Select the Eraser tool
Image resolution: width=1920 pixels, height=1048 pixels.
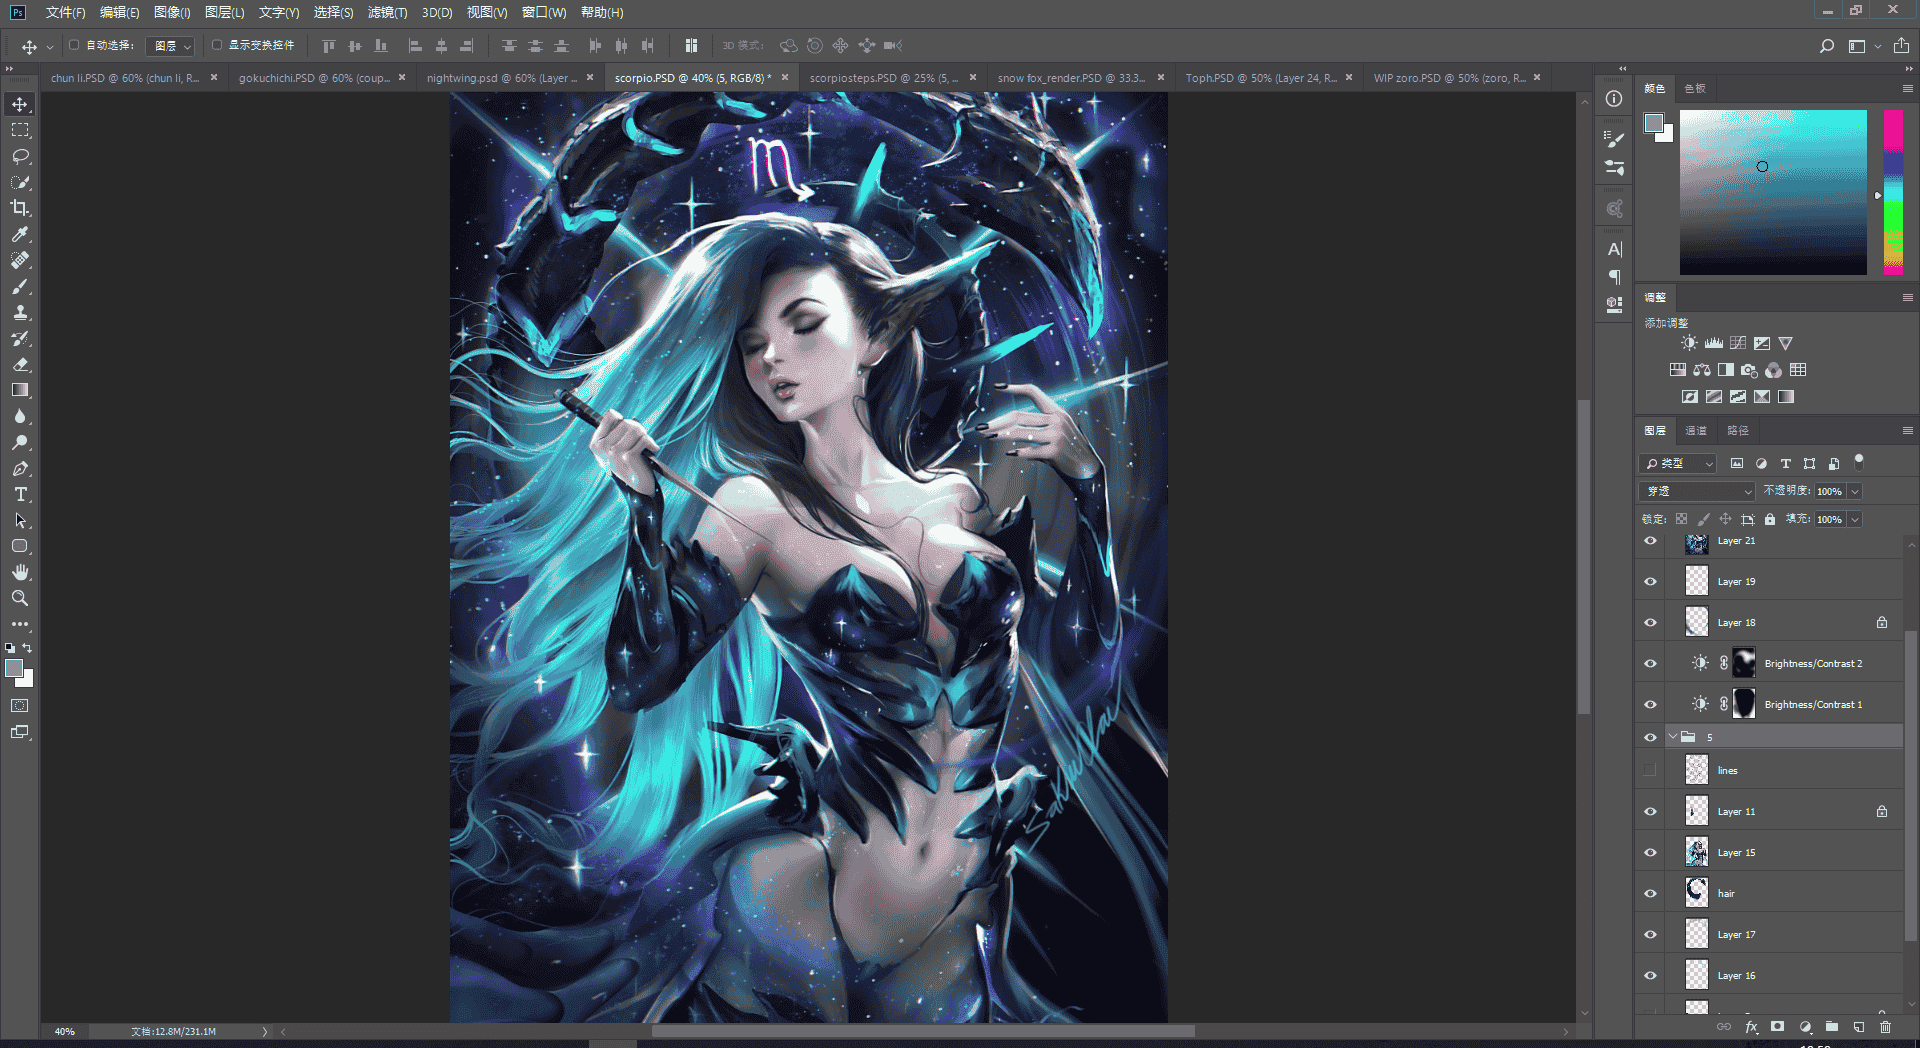click(20, 365)
